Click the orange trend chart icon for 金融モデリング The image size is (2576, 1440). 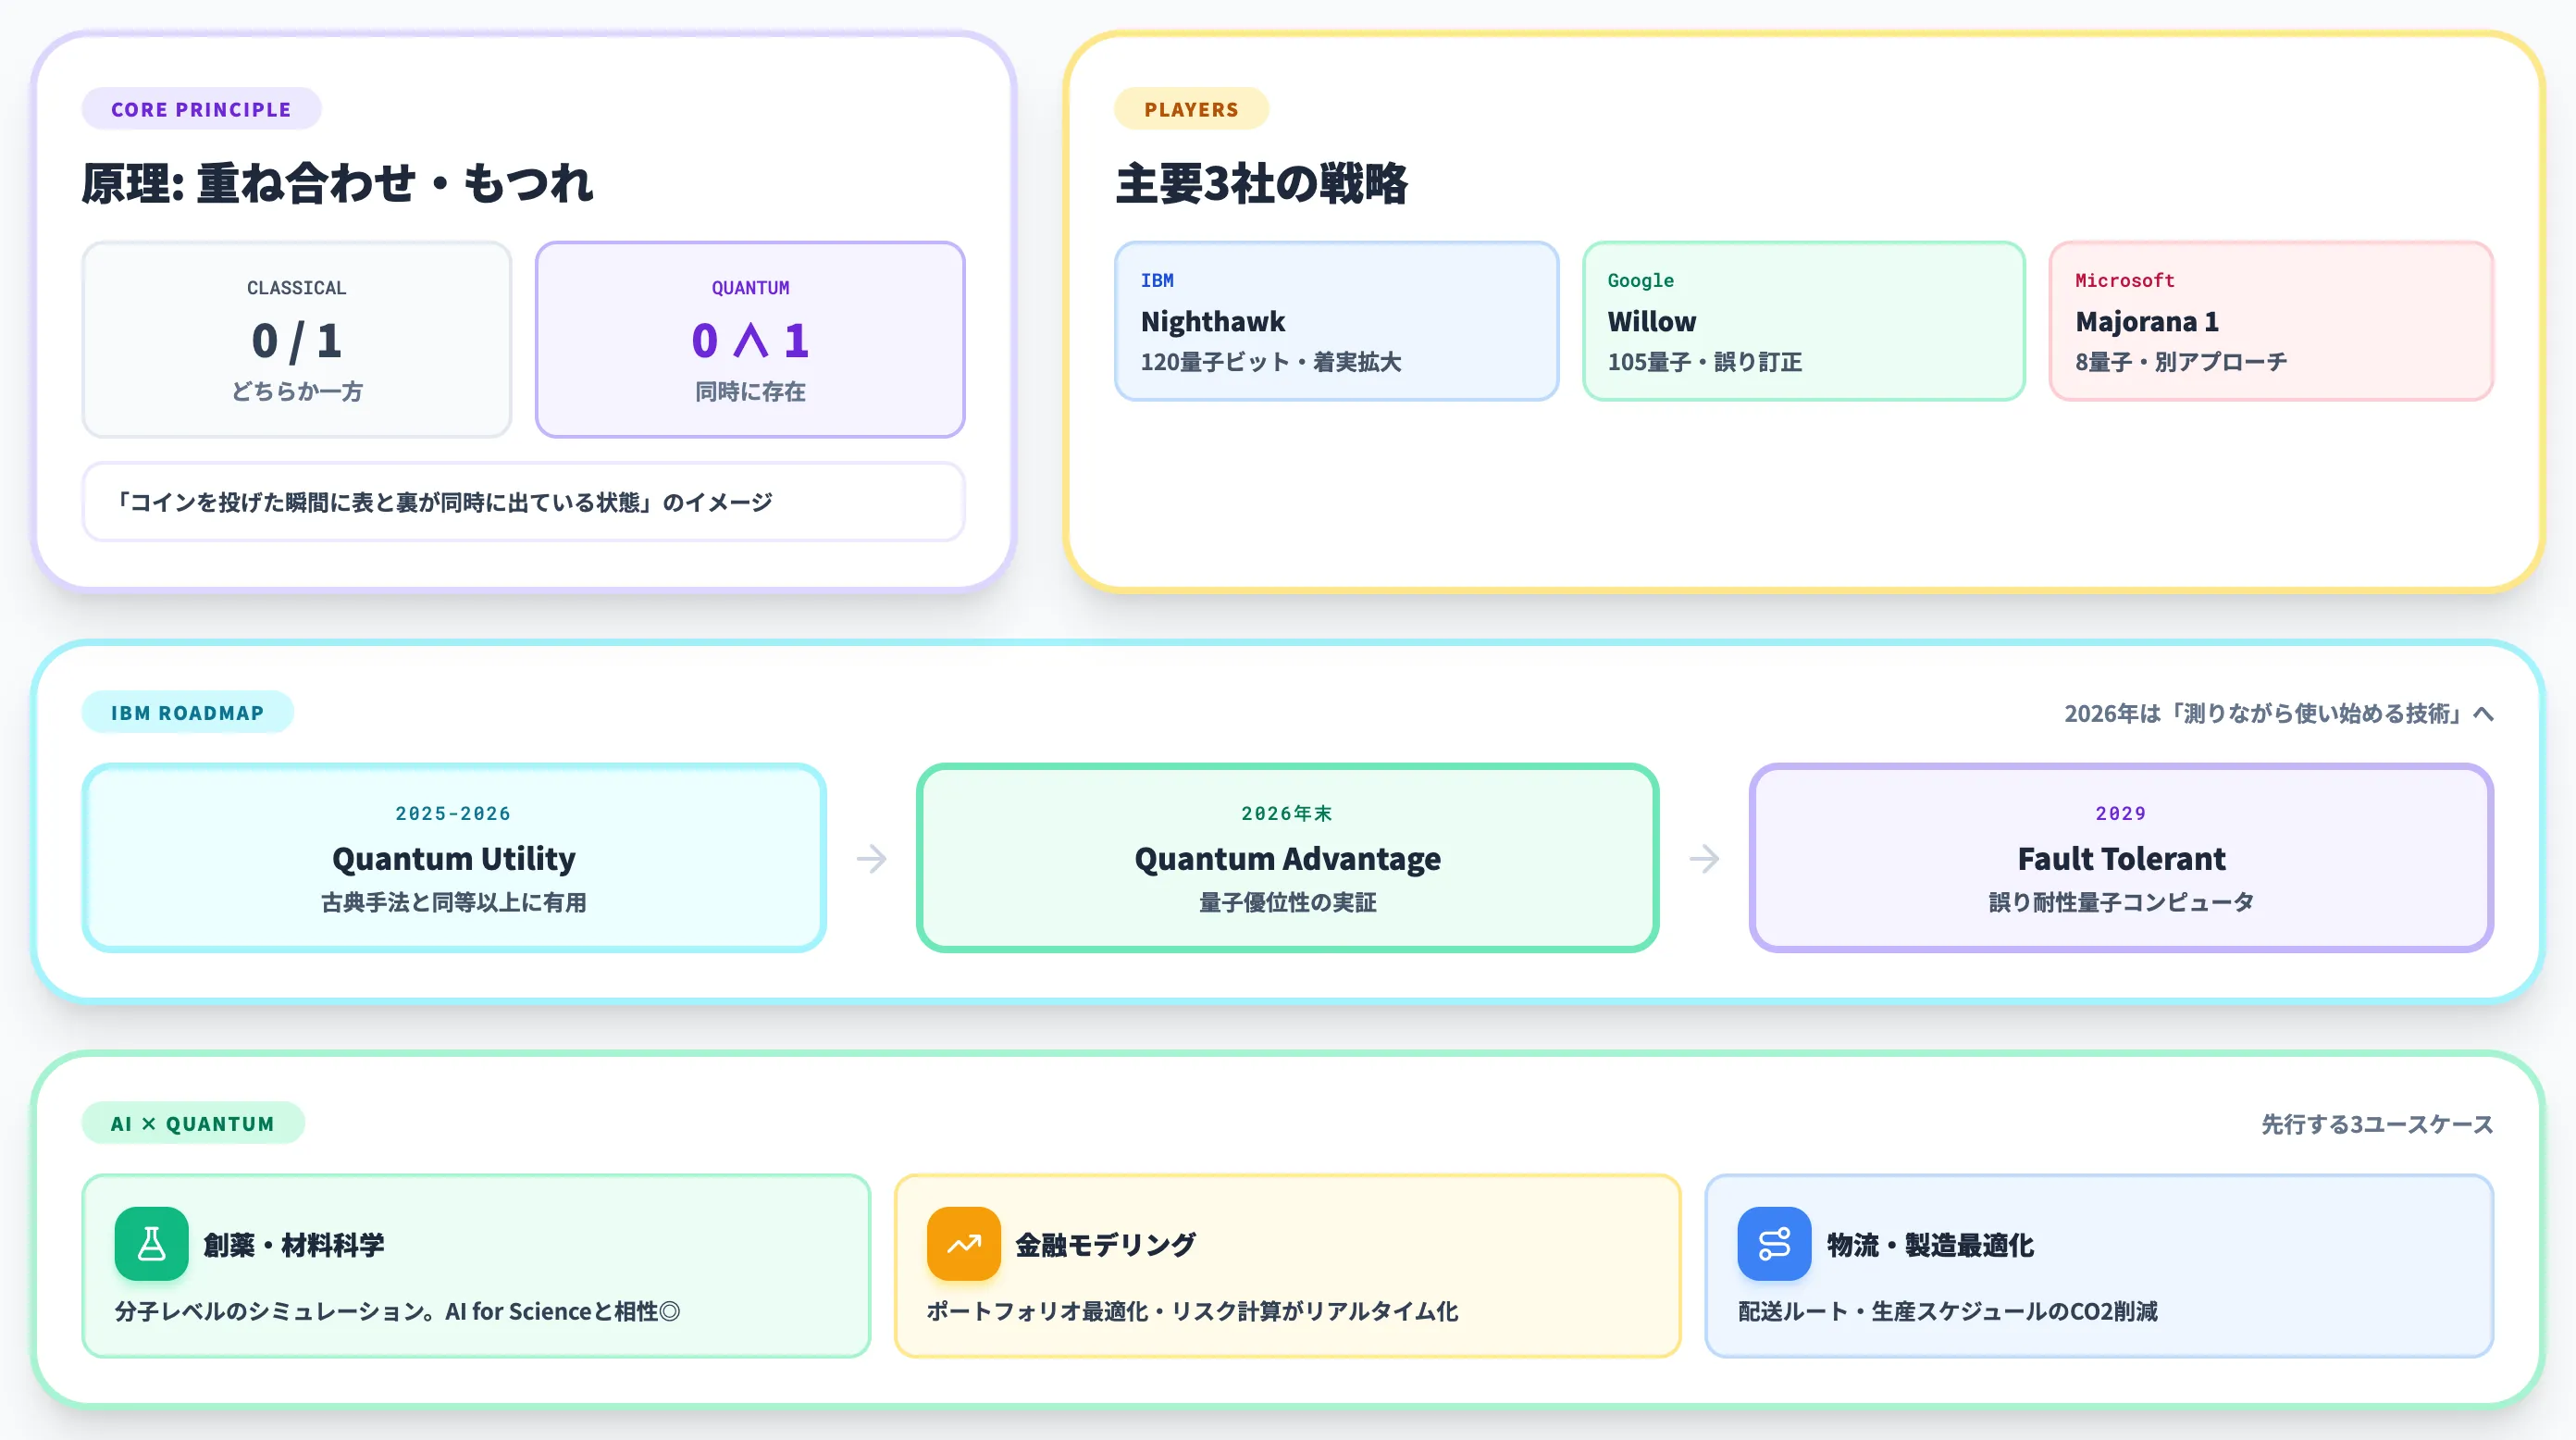964,1244
